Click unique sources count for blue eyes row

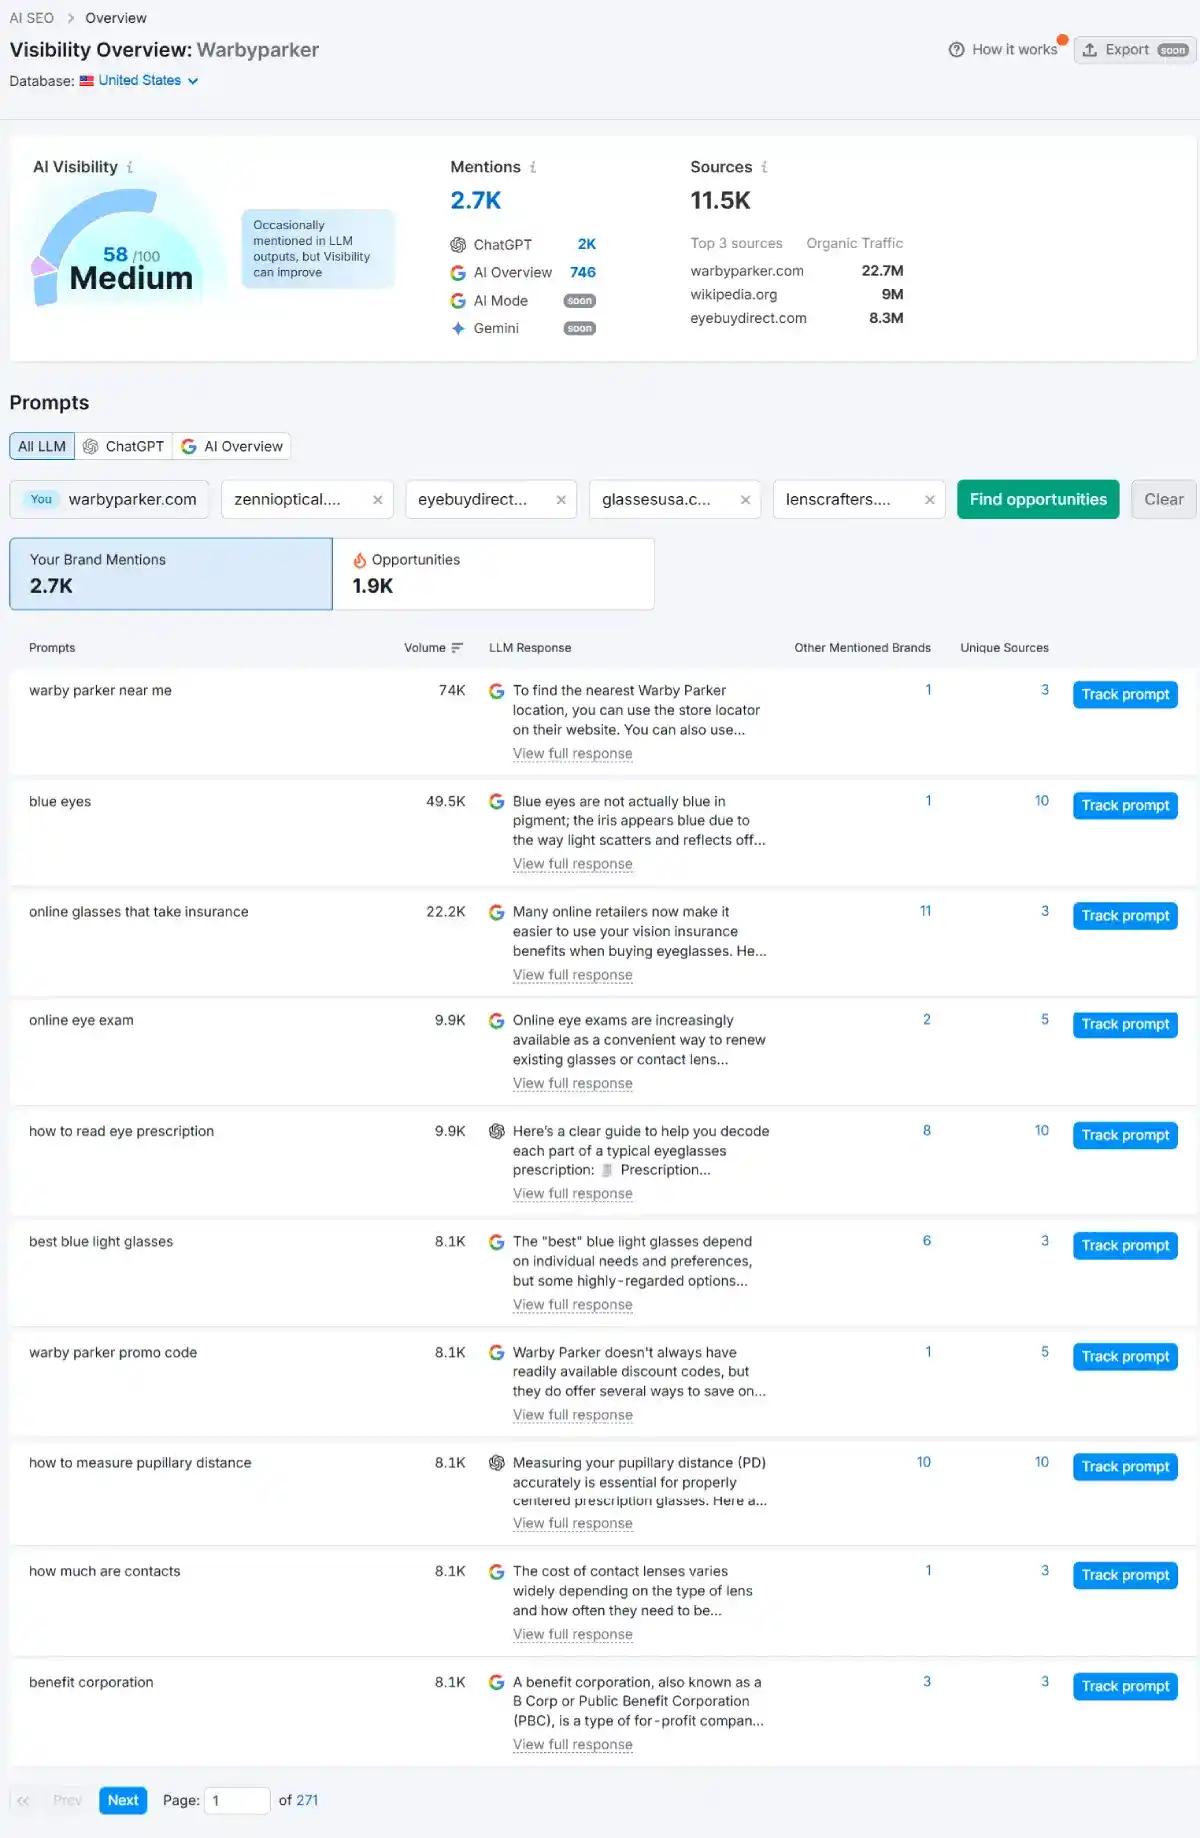coord(1042,801)
